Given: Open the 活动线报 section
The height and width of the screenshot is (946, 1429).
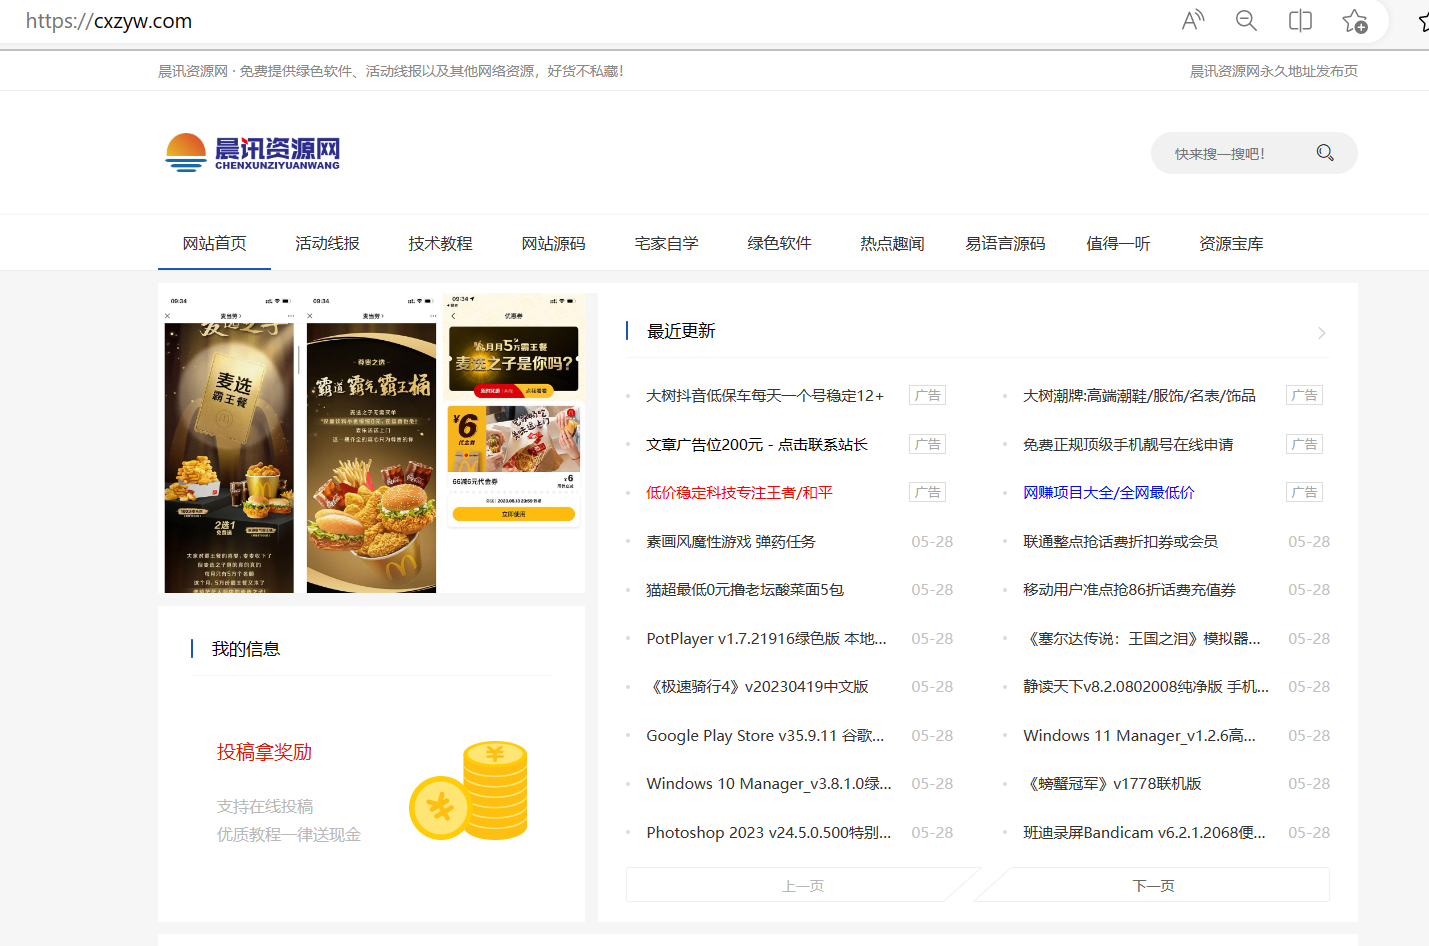Looking at the screenshot, I should pos(327,243).
